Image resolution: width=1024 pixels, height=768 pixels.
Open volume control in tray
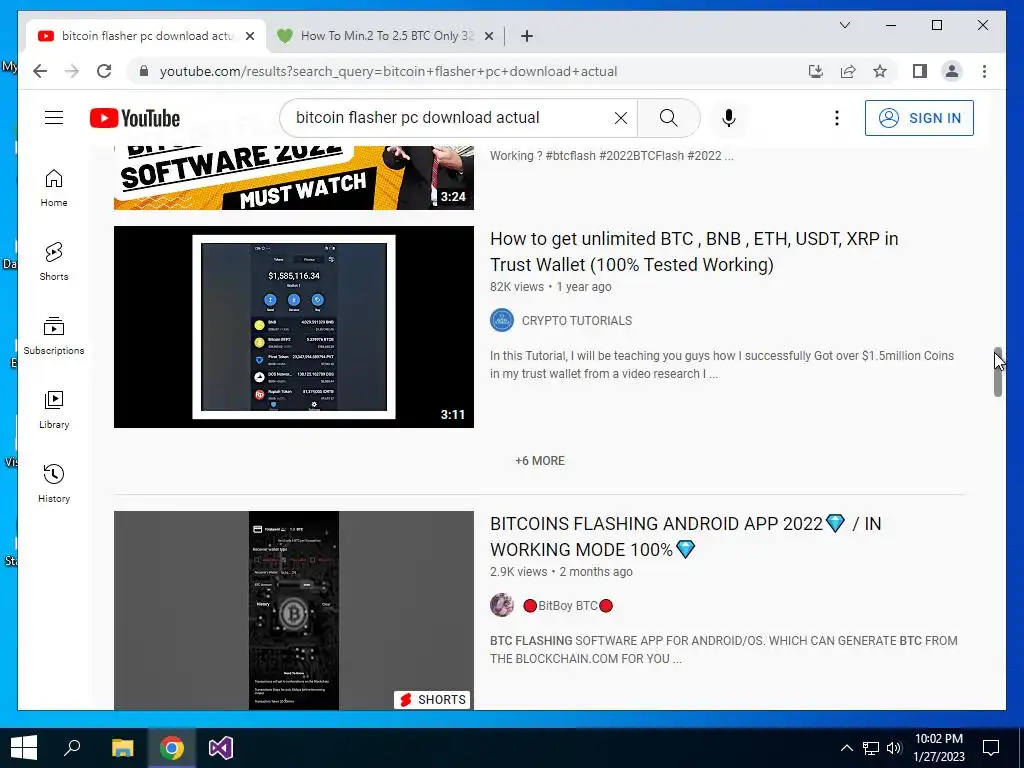[894, 748]
